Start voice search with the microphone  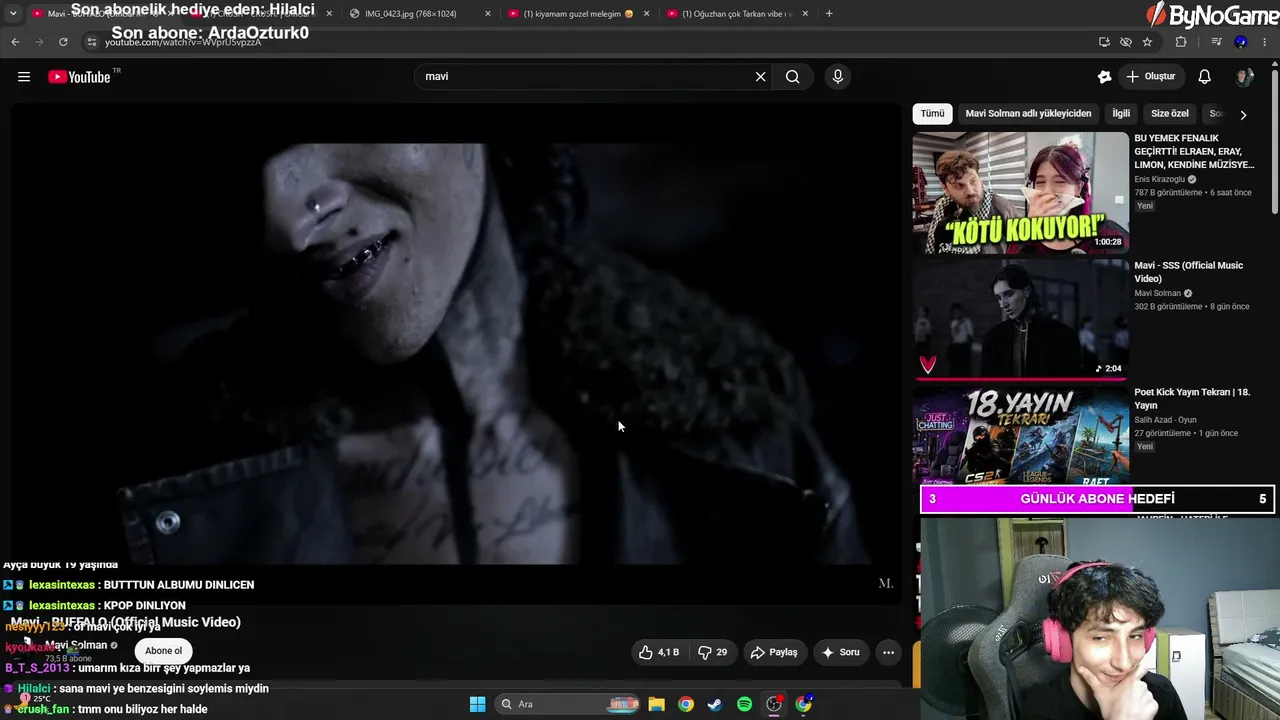click(838, 77)
